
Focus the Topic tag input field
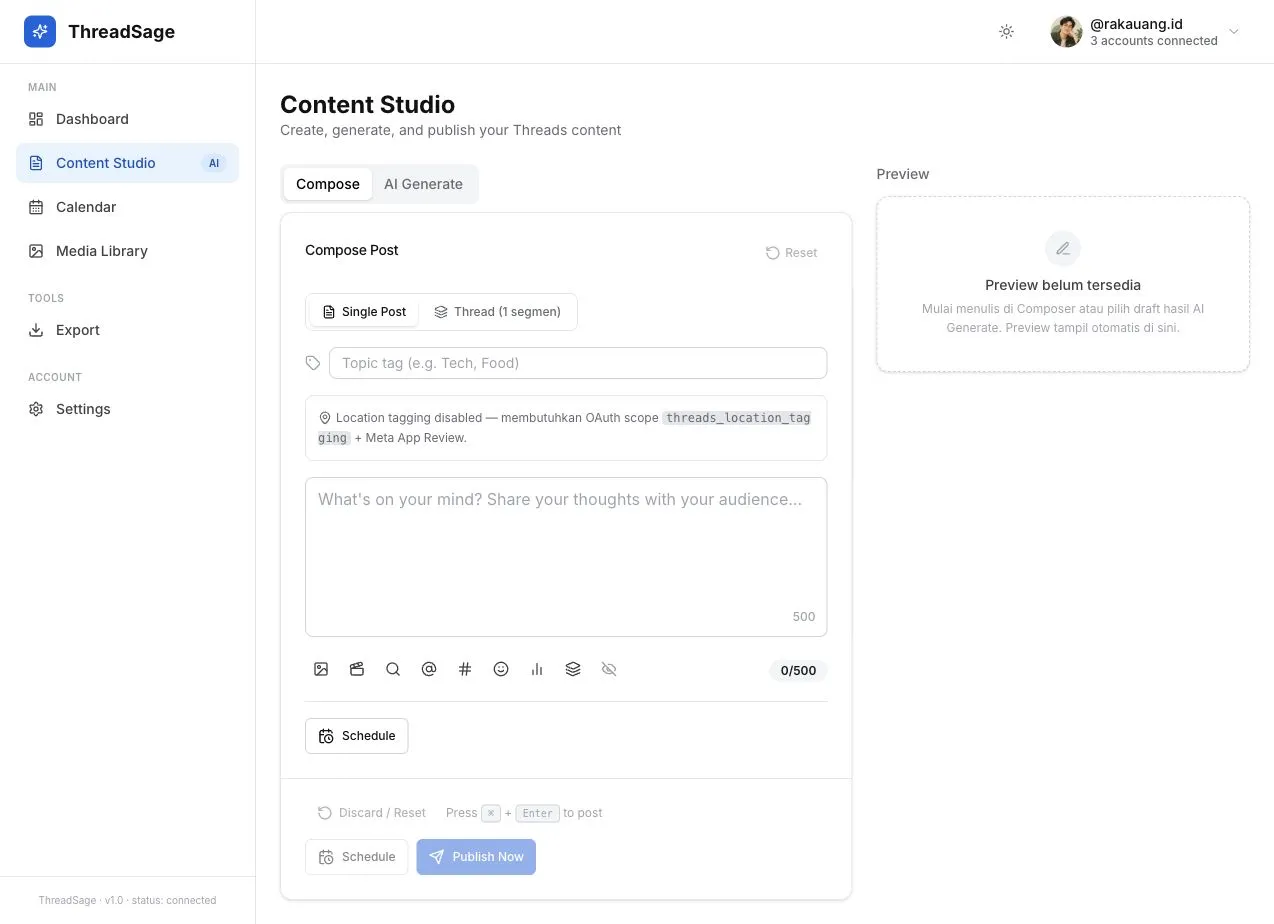[578, 363]
